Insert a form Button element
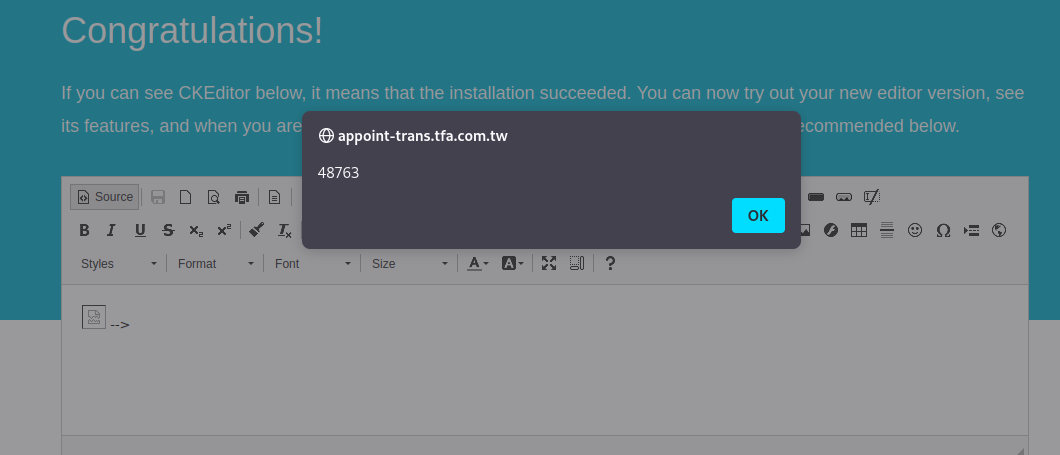This screenshot has height=455, width=1060. [816, 197]
